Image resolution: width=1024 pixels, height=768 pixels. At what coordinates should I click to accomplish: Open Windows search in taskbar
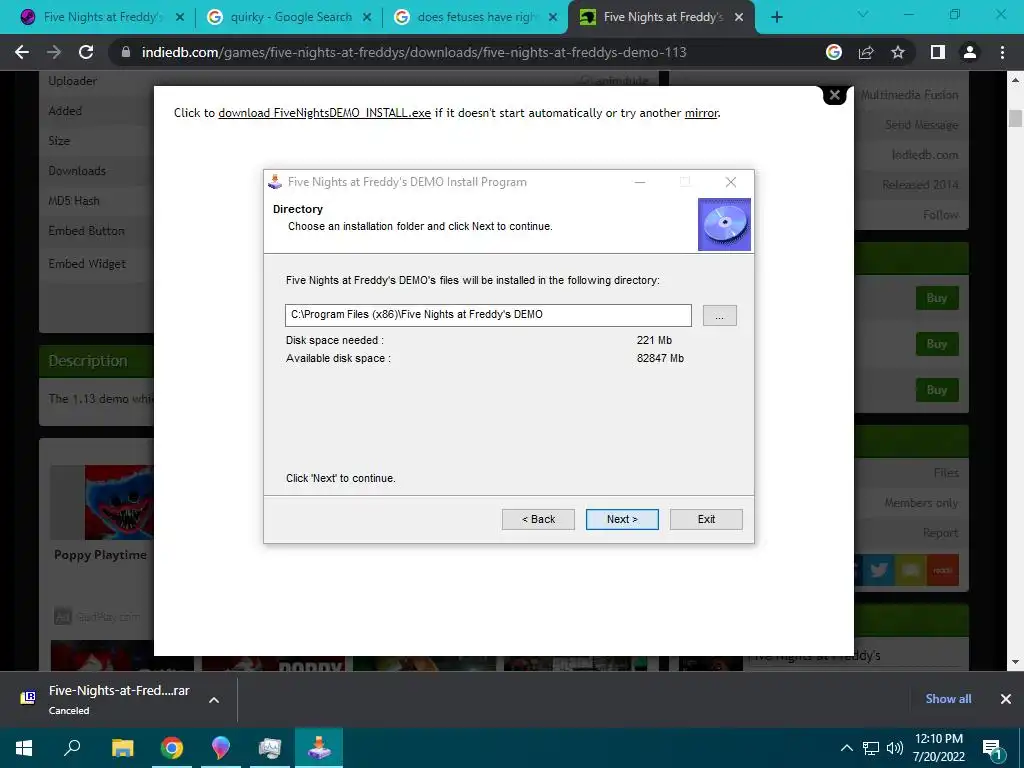point(72,748)
